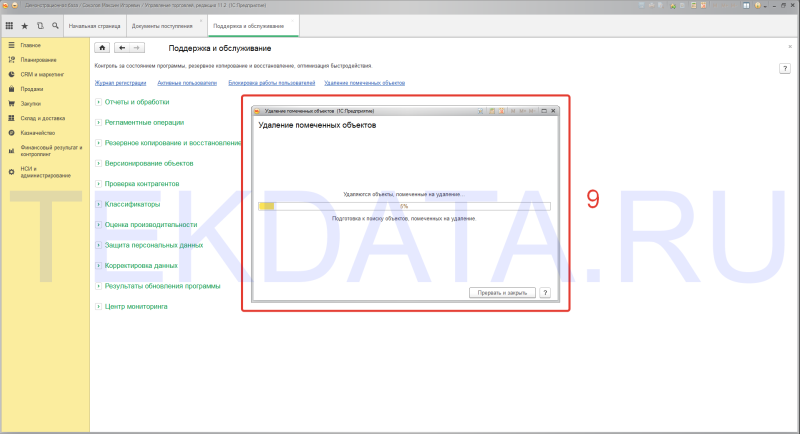Open the sections menu grid icon
This screenshot has width=800, height=434.
[9, 25]
